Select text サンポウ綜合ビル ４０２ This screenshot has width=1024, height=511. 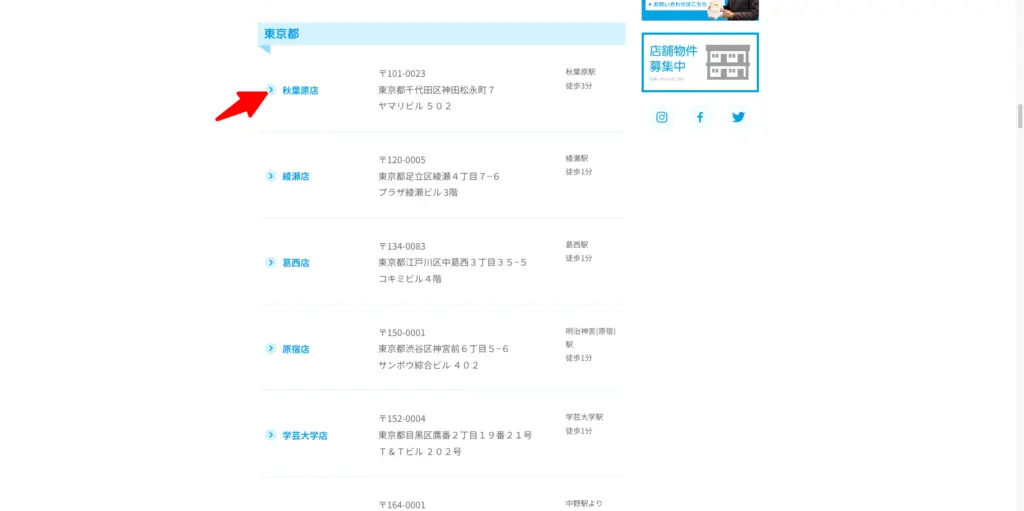click(428, 365)
